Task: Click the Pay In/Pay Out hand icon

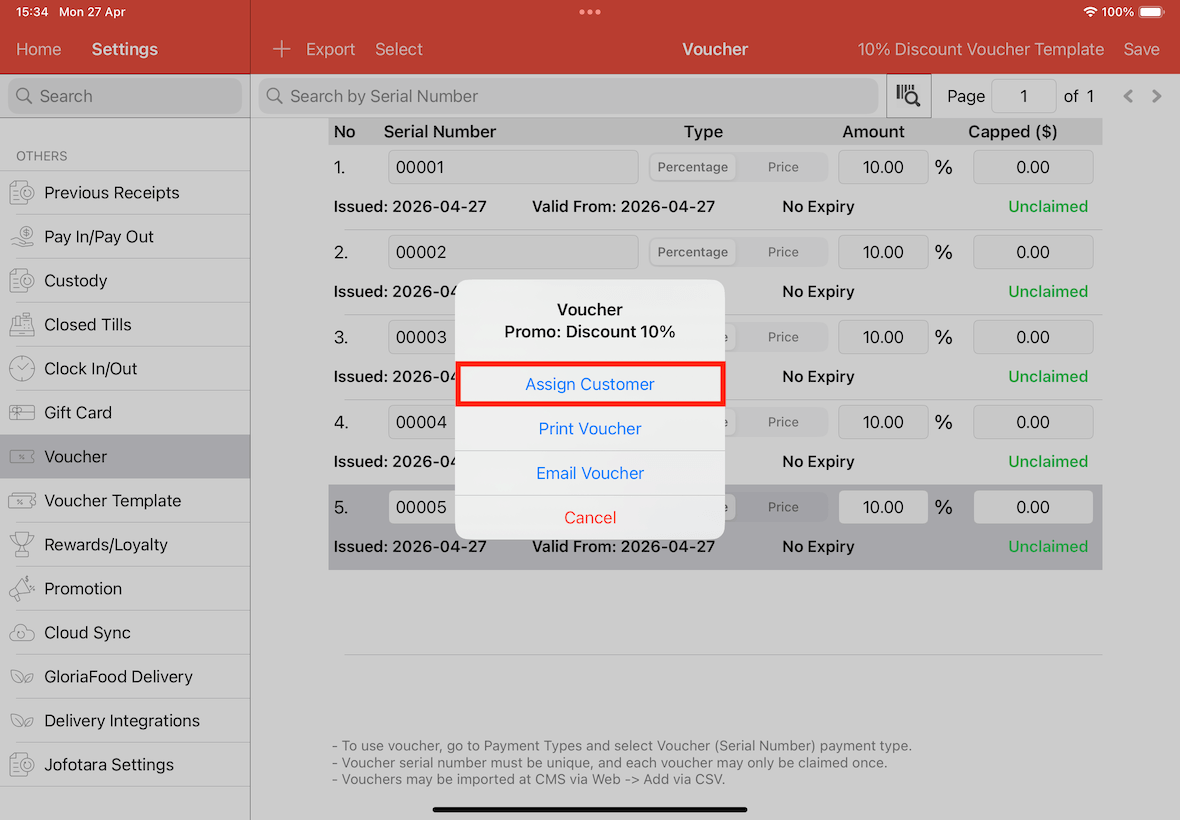Action: tap(22, 237)
